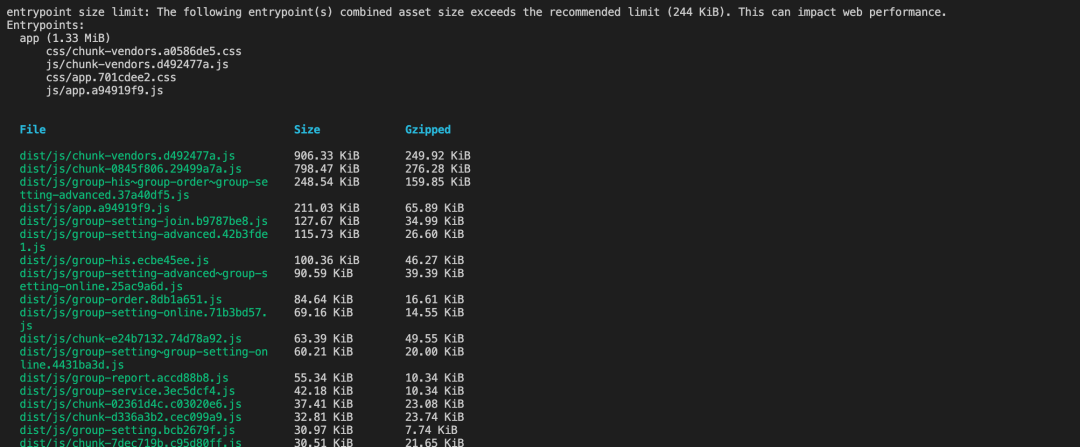Click dist/js/group-report.accd88b8.js file path
This screenshot has height=447, width=1080.
(124, 378)
